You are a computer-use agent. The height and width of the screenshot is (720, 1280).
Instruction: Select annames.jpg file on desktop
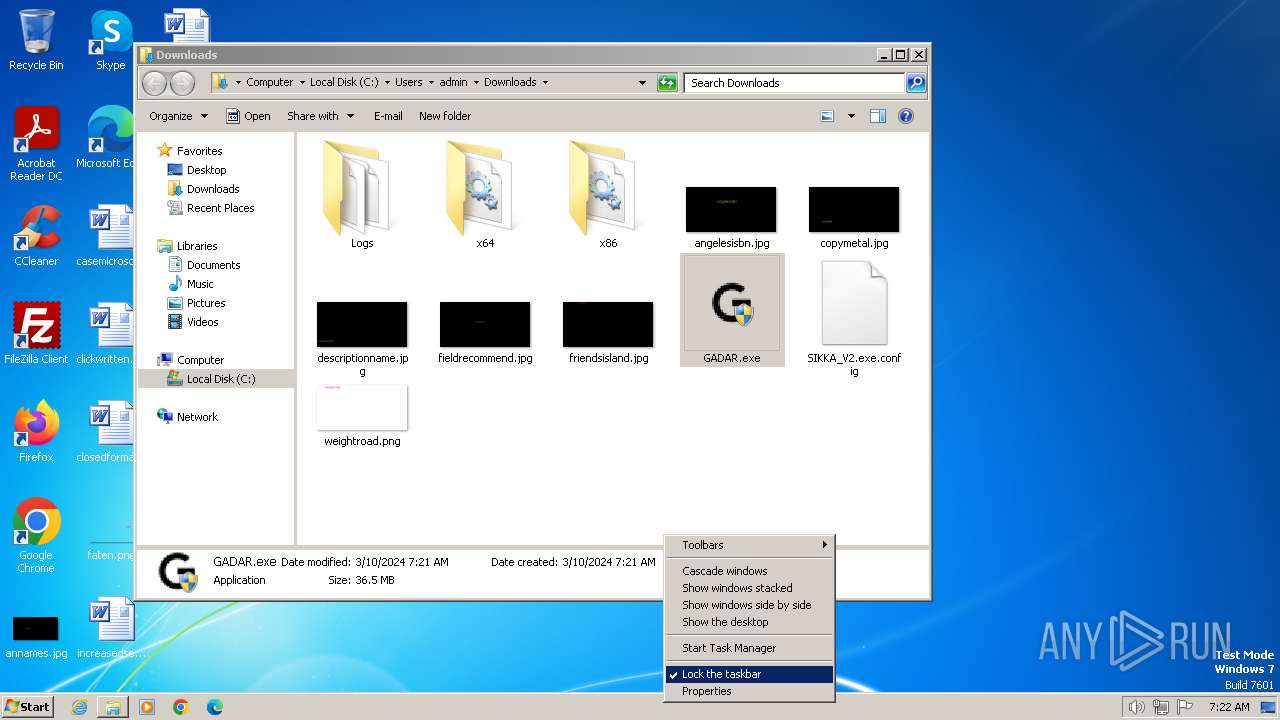(36, 638)
